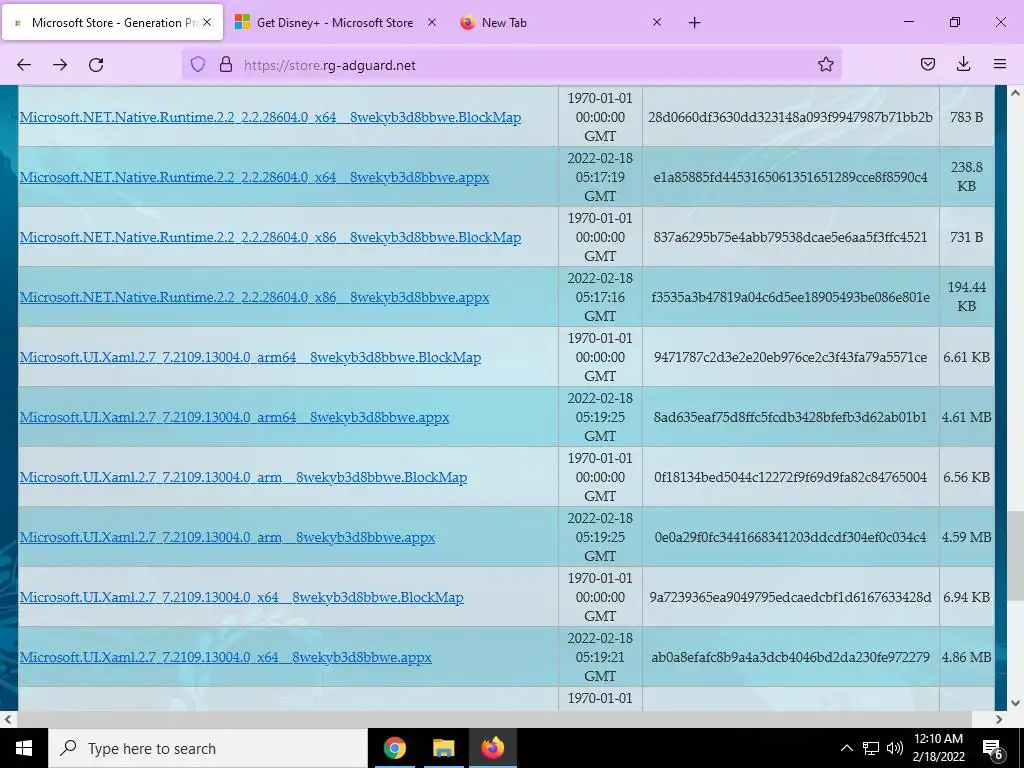Open the Firefox application menu
This screenshot has height=768, width=1024.
[999, 64]
